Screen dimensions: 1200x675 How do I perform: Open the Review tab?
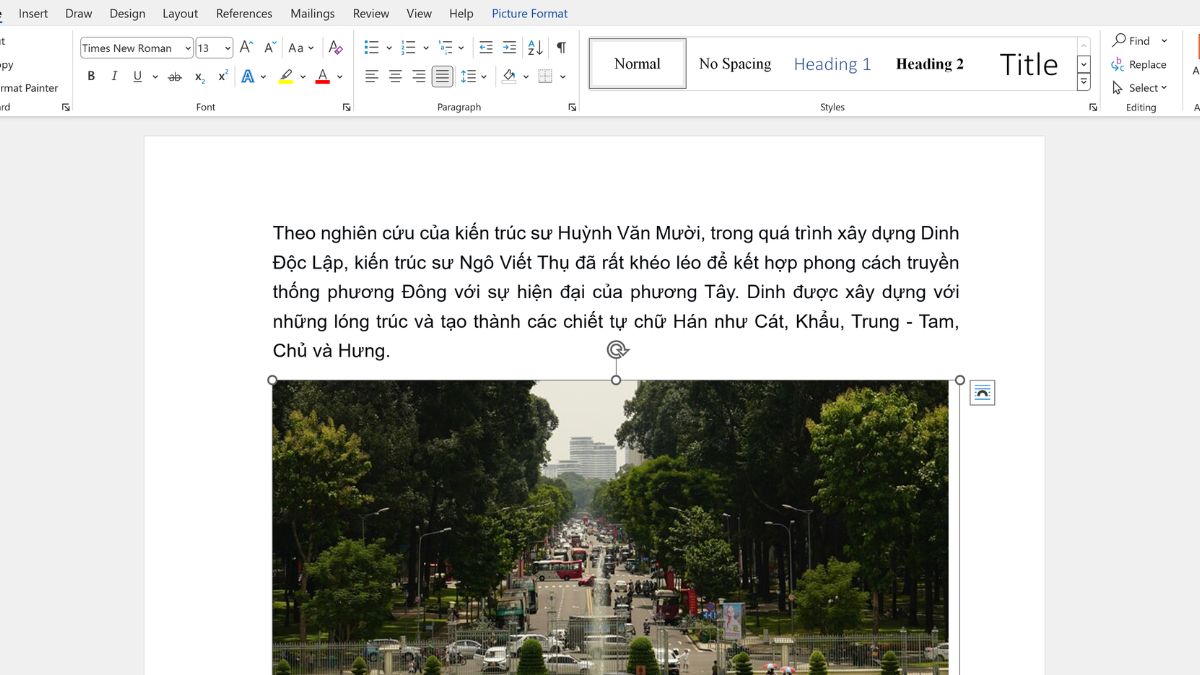371,14
